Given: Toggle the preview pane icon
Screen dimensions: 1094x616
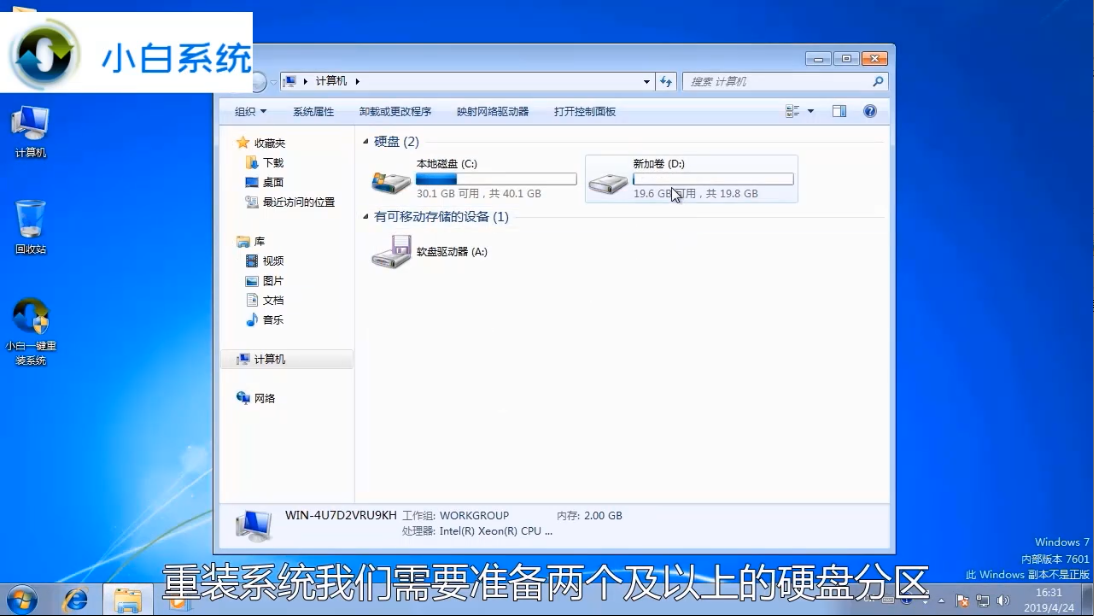Looking at the screenshot, I should tap(838, 111).
